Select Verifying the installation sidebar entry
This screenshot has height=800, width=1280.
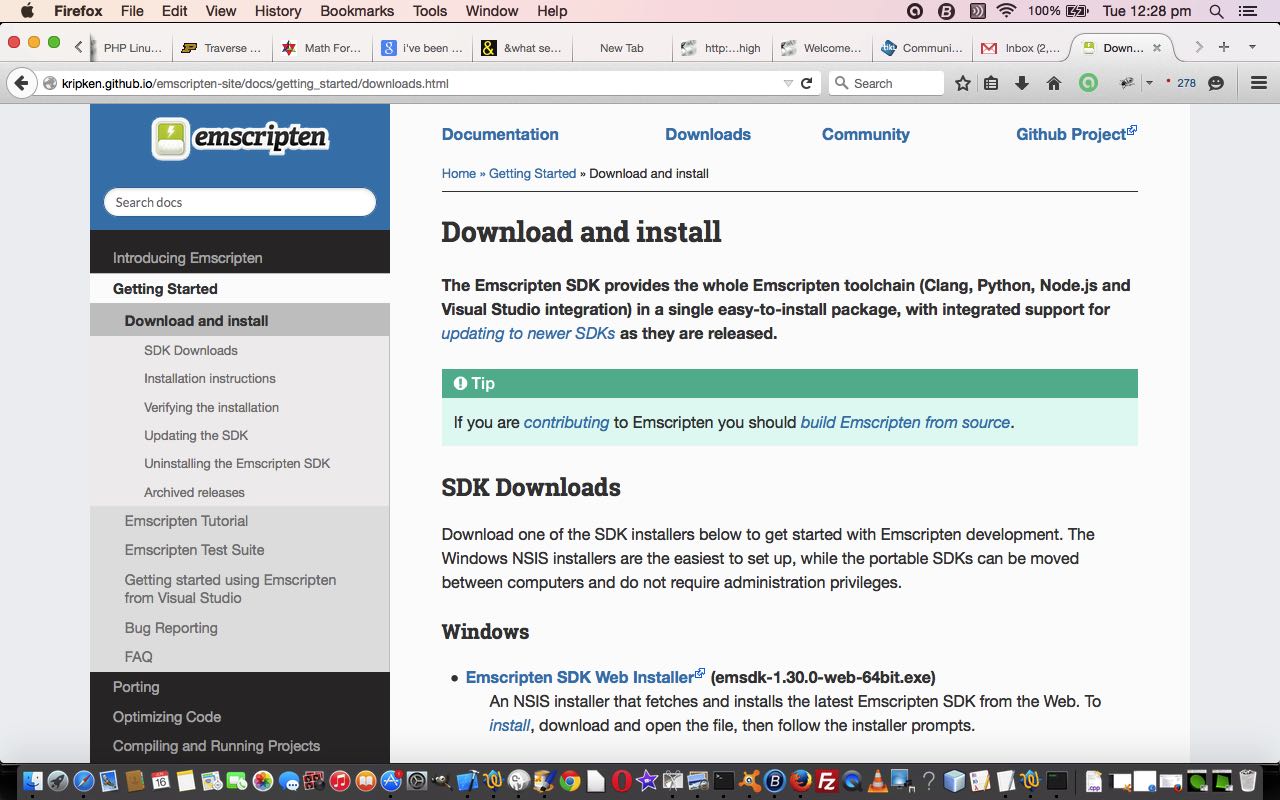point(240,407)
